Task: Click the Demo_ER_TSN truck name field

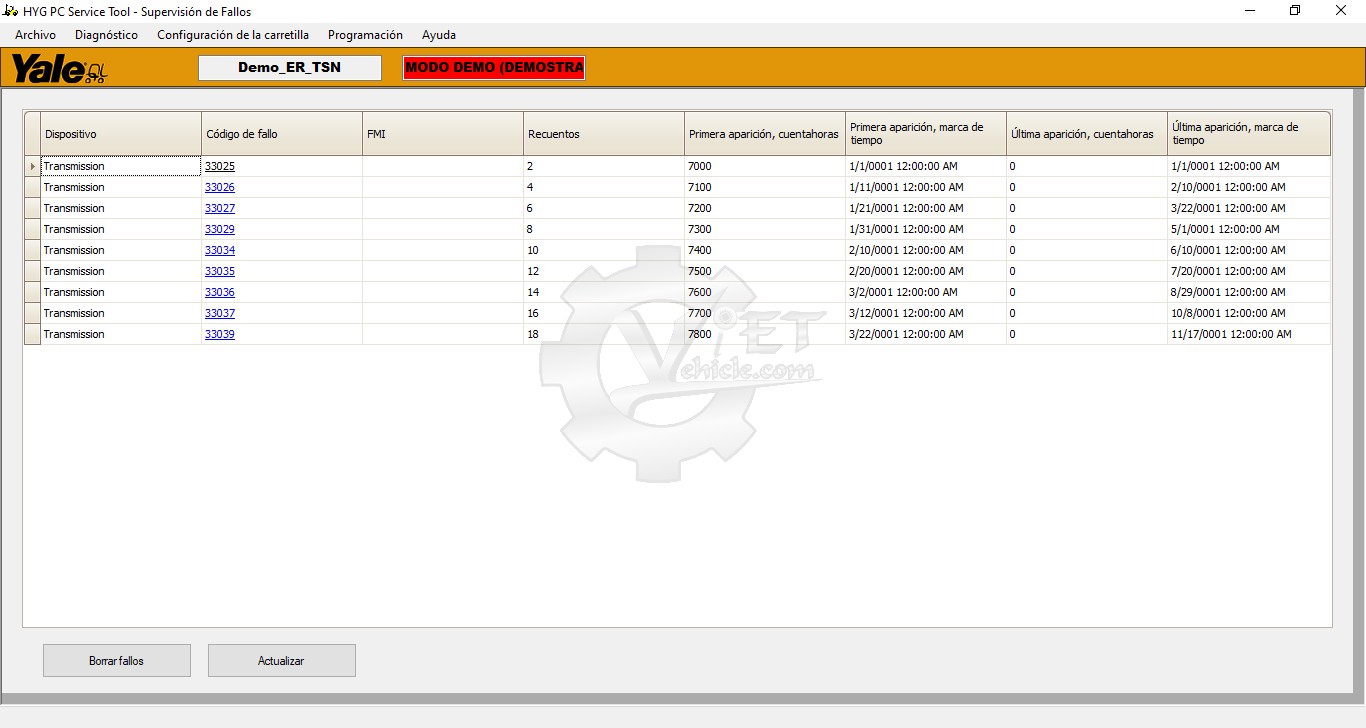Action: pos(290,68)
